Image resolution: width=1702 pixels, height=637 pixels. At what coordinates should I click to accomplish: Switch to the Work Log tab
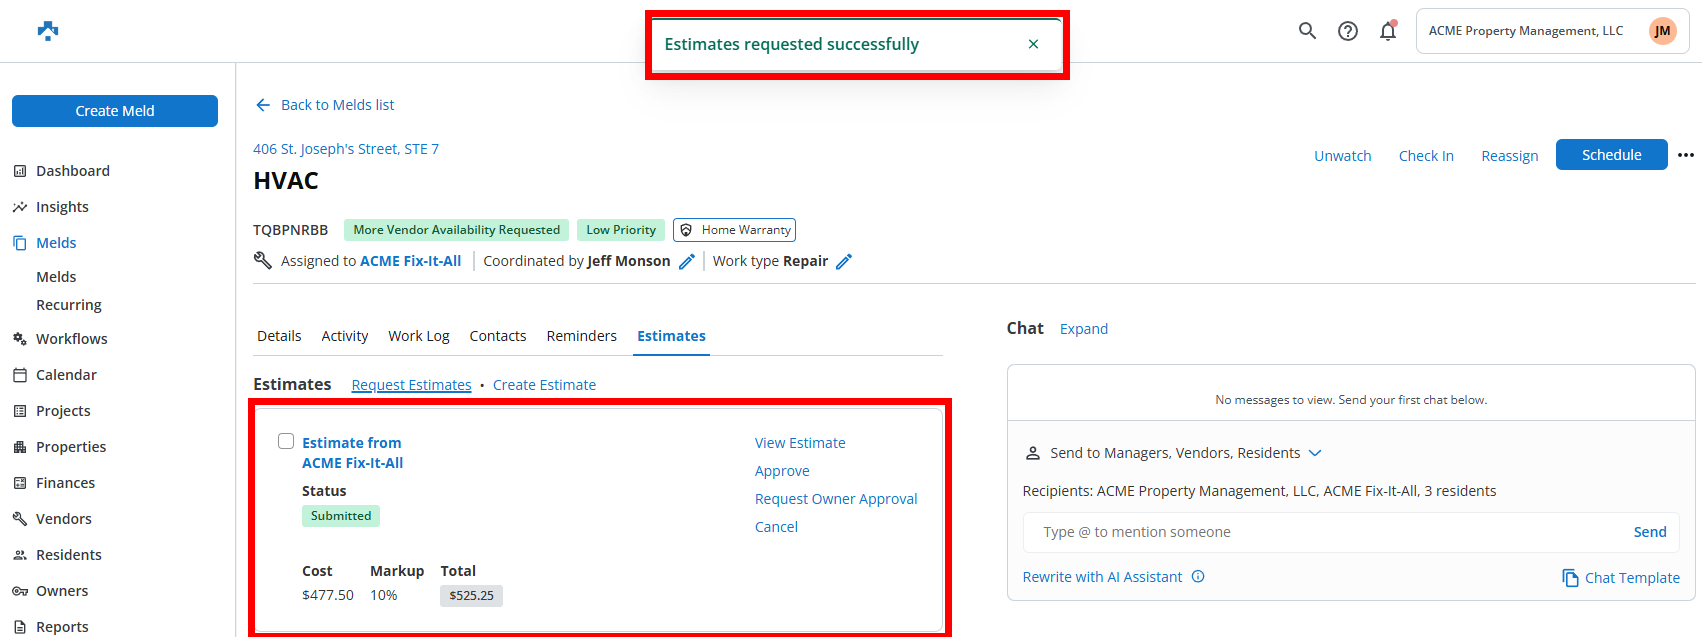tap(419, 336)
